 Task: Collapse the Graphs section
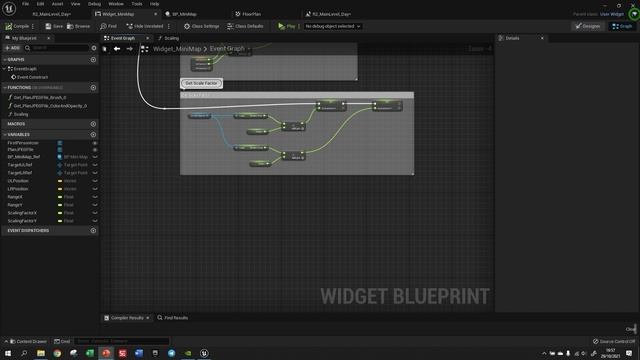coord(4,60)
